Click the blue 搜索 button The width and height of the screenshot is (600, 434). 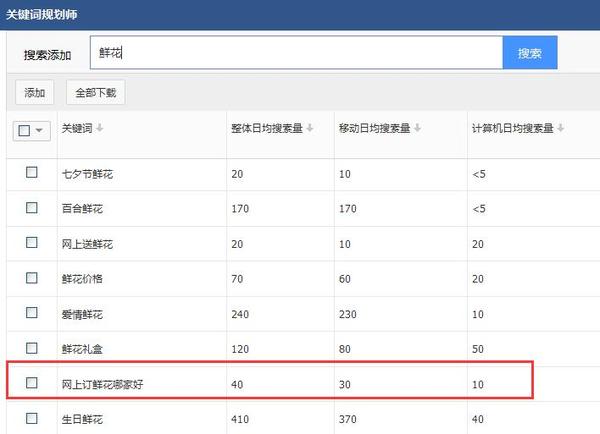point(530,53)
